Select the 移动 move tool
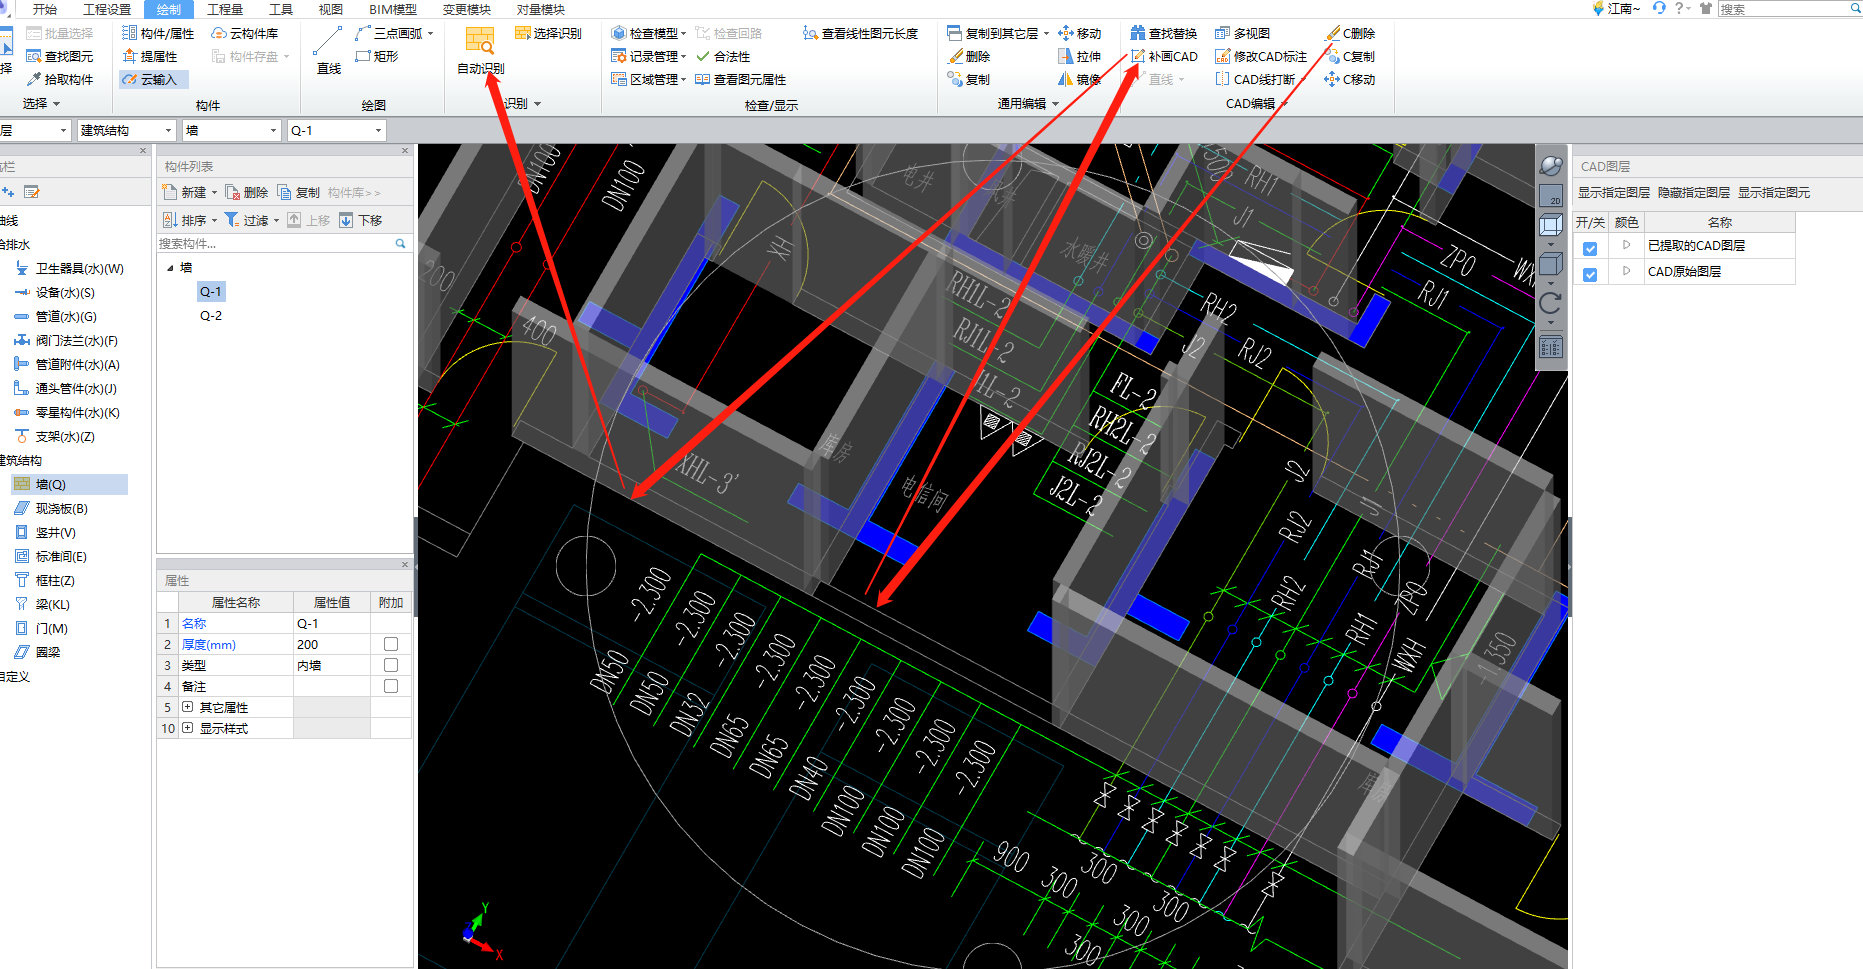Viewport: 1863px width, 969px height. [x=1080, y=33]
